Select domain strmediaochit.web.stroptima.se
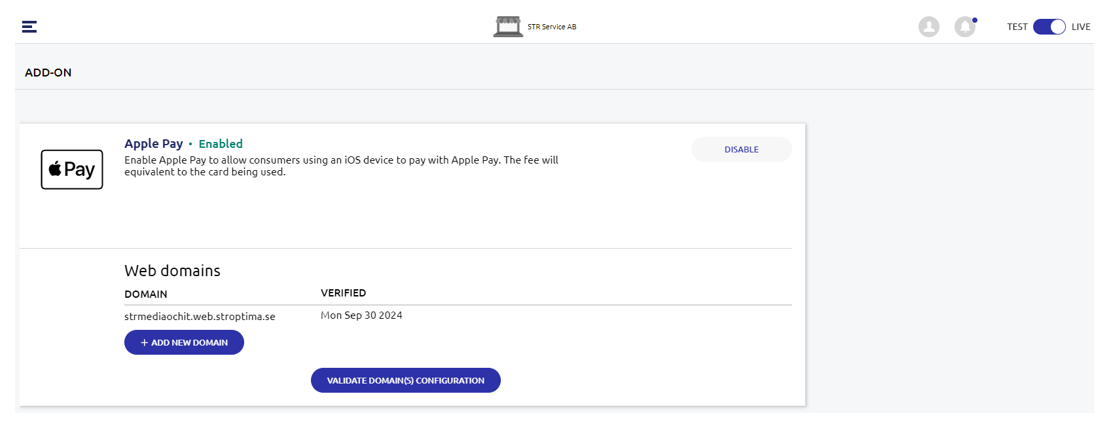Screen dimensions: 1118x429 click(200, 317)
